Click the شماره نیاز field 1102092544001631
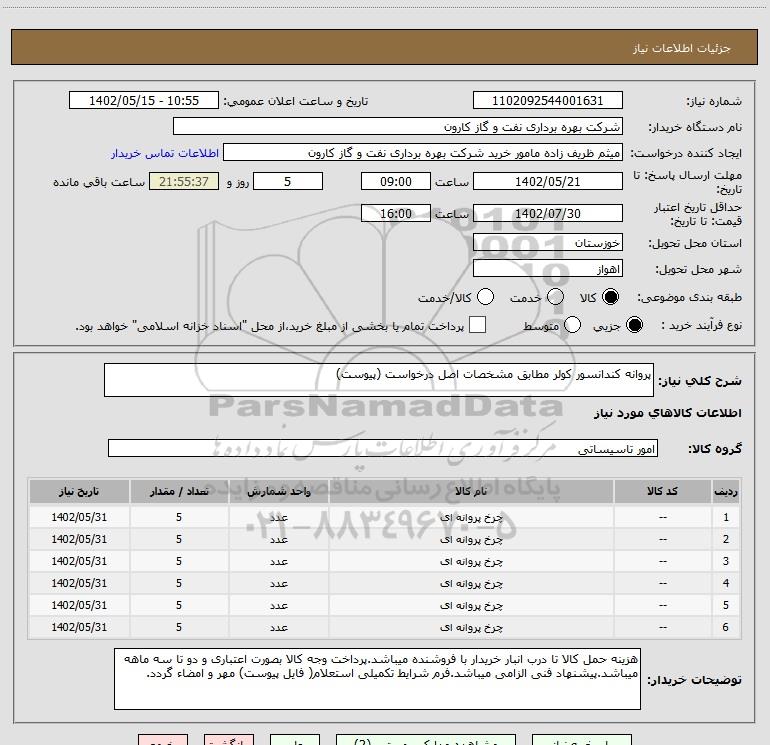 click(x=548, y=101)
